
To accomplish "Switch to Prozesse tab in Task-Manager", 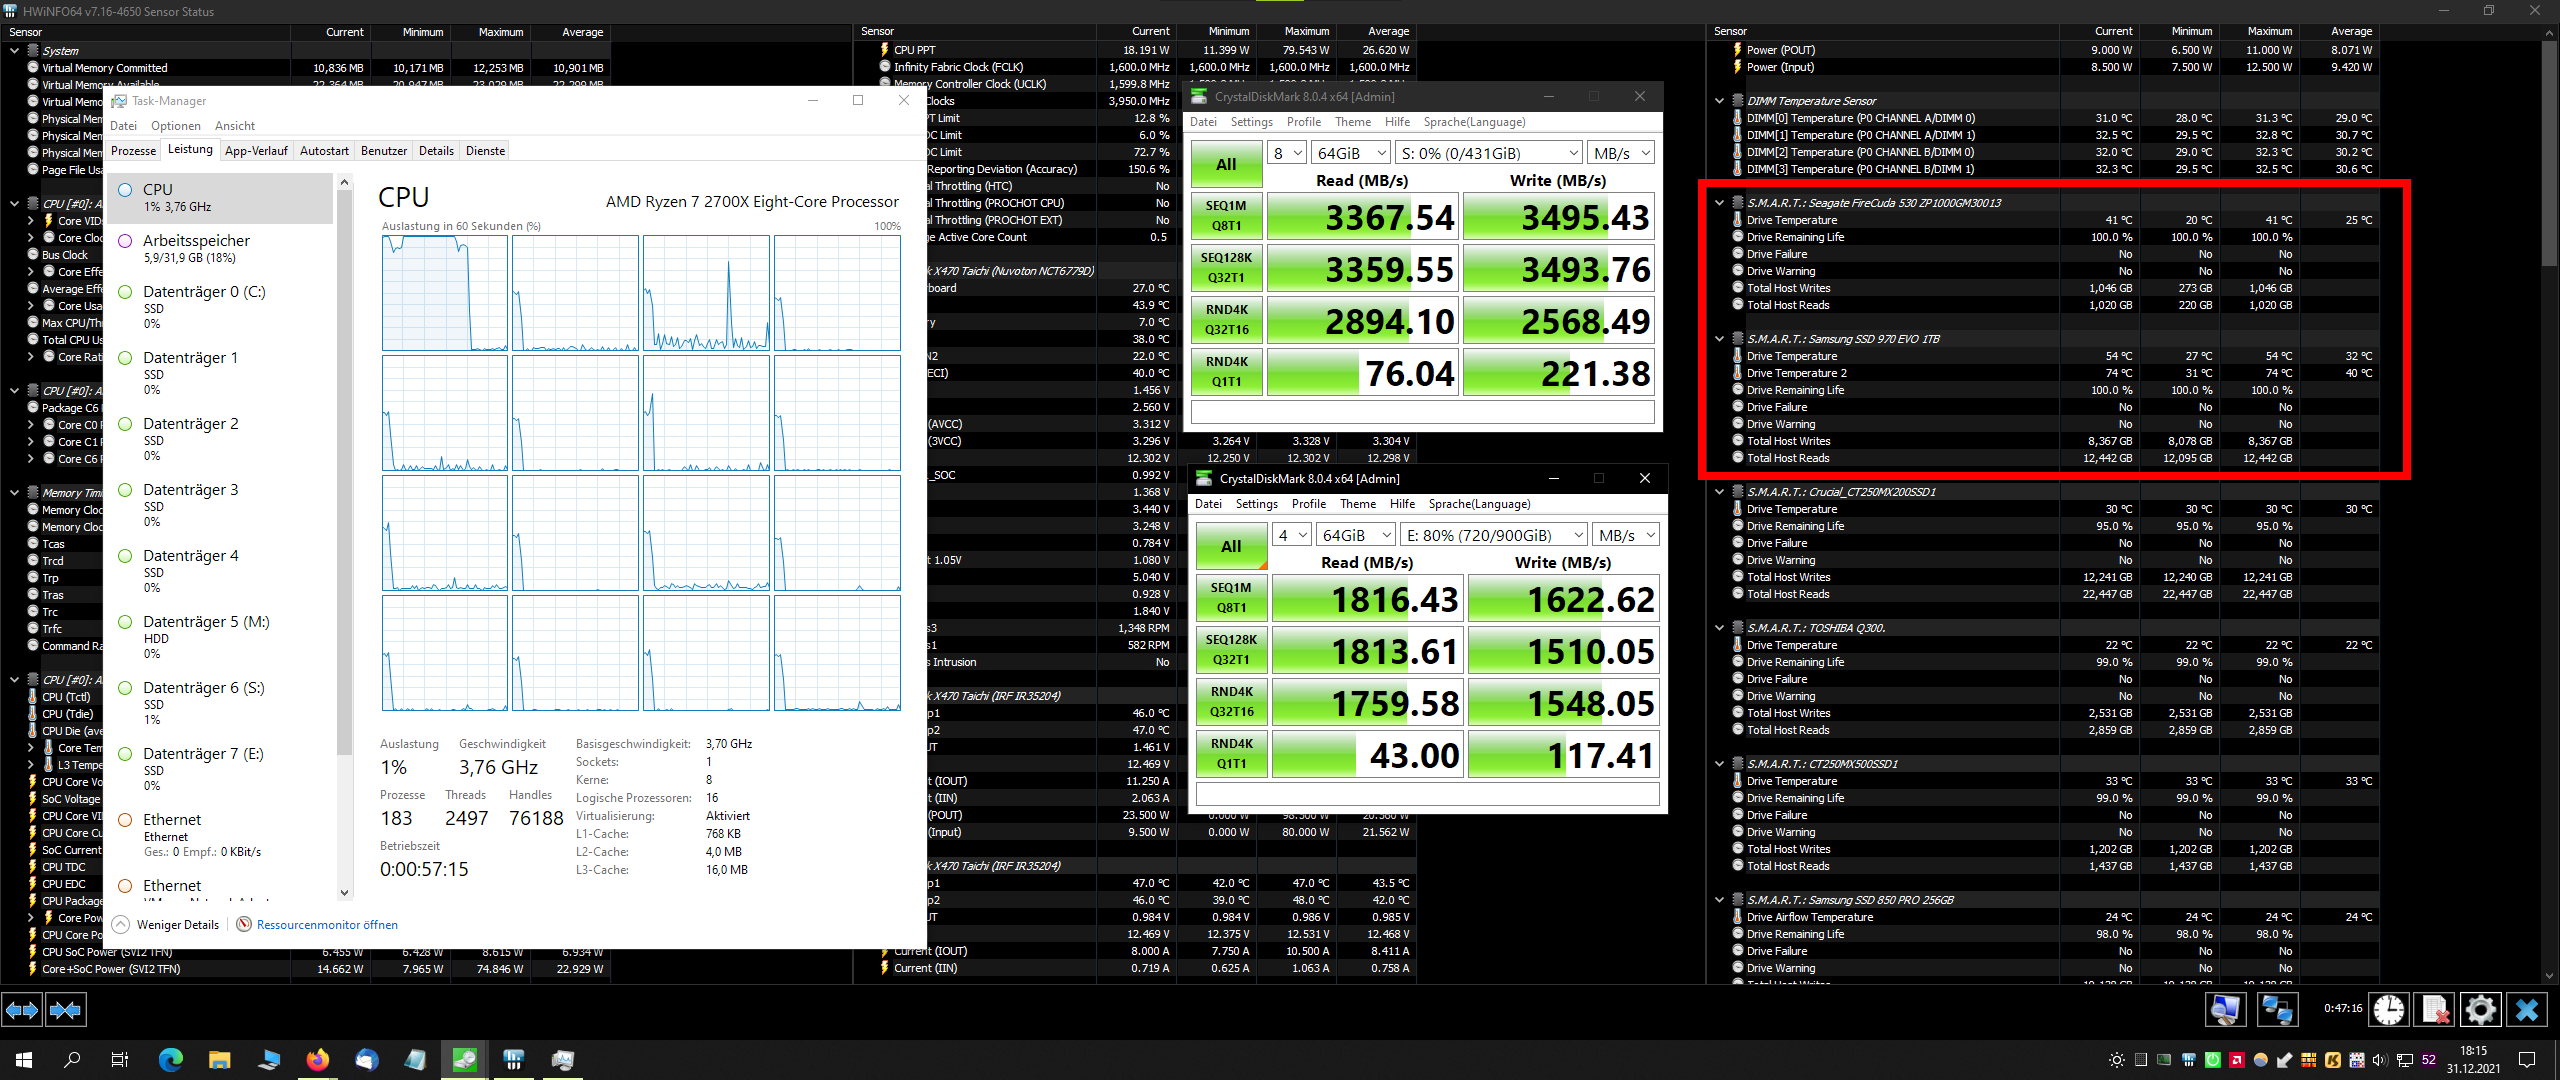I will [x=134, y=151].
